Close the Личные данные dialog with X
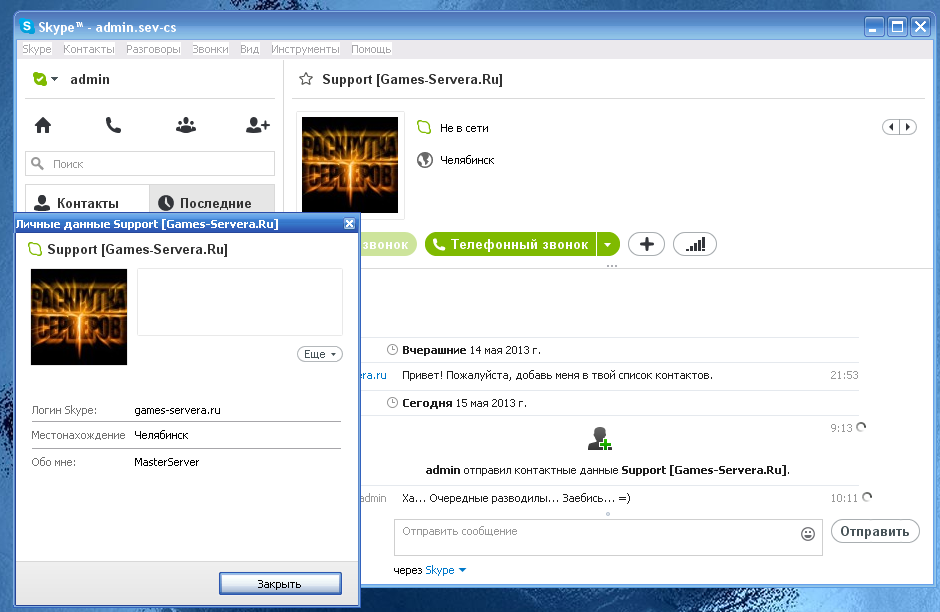940x612 pixels. (x=349, y=224)
